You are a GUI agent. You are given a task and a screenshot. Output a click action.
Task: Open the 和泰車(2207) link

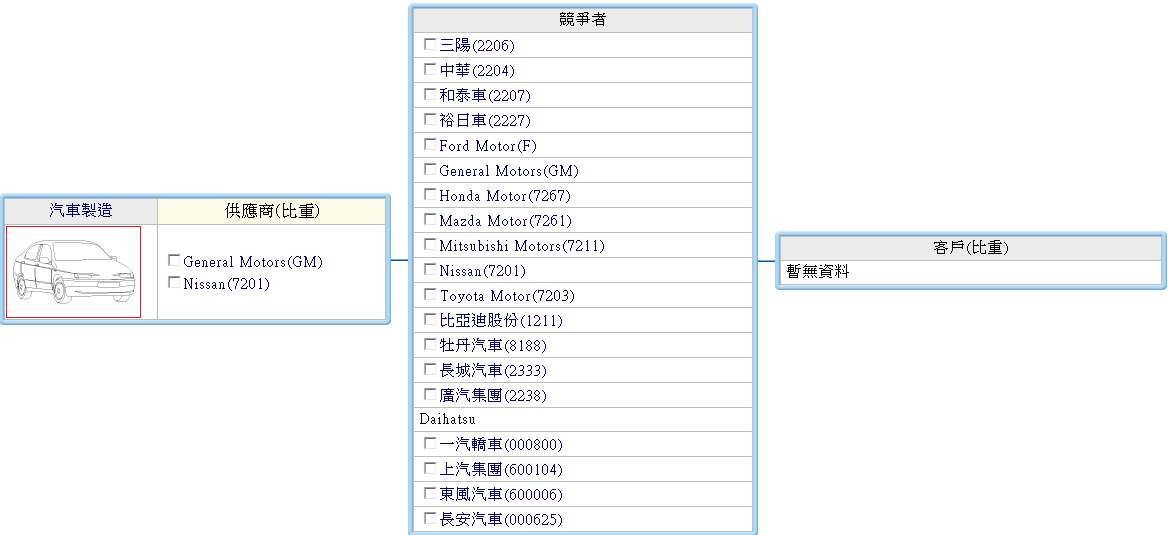(x=485, y=96)
